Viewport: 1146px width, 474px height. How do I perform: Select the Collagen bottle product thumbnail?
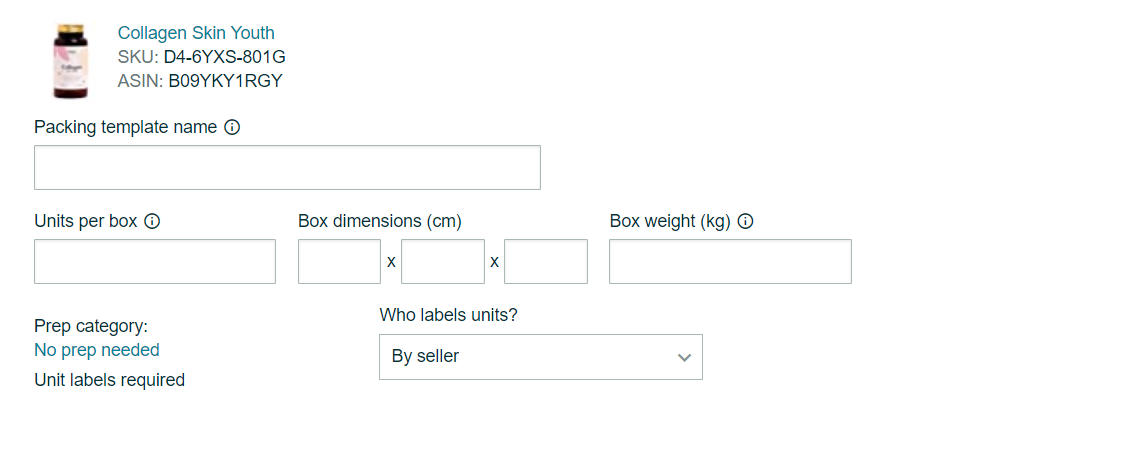click(70, 61)
